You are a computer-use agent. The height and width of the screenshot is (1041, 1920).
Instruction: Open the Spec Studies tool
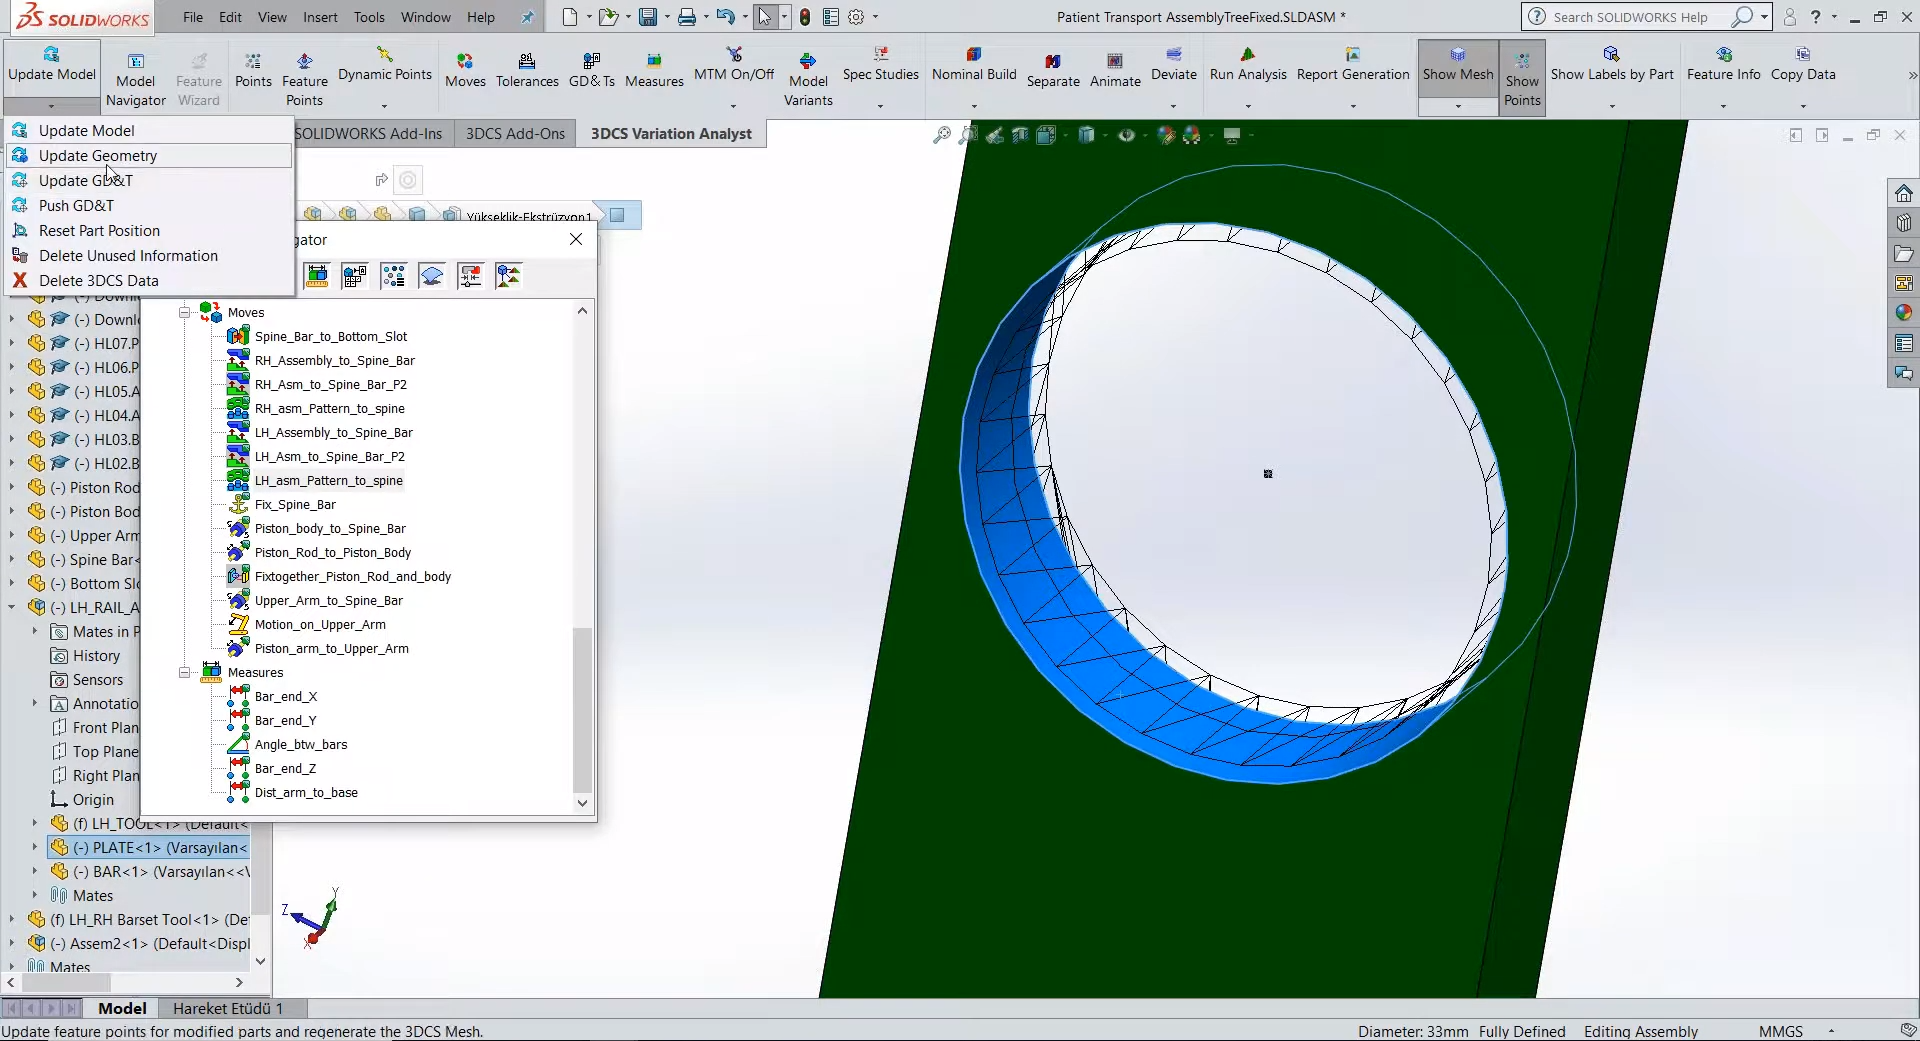click(x=880, y=69)
